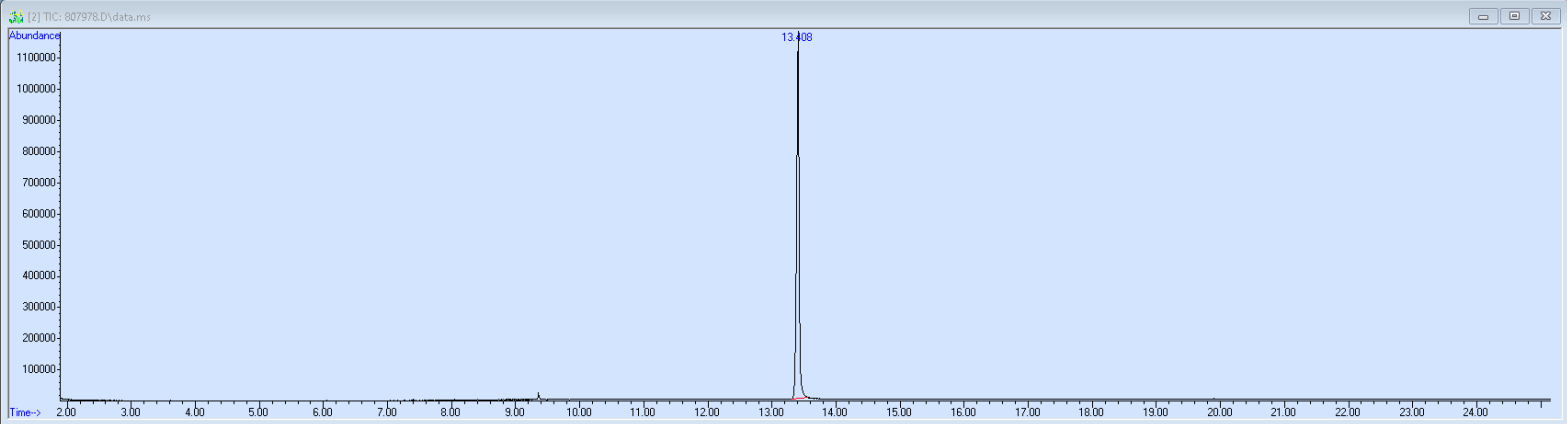Screen dimensions: 1567x424
Task: Click the 700000 abundance tick label
Action: (39, 182)
